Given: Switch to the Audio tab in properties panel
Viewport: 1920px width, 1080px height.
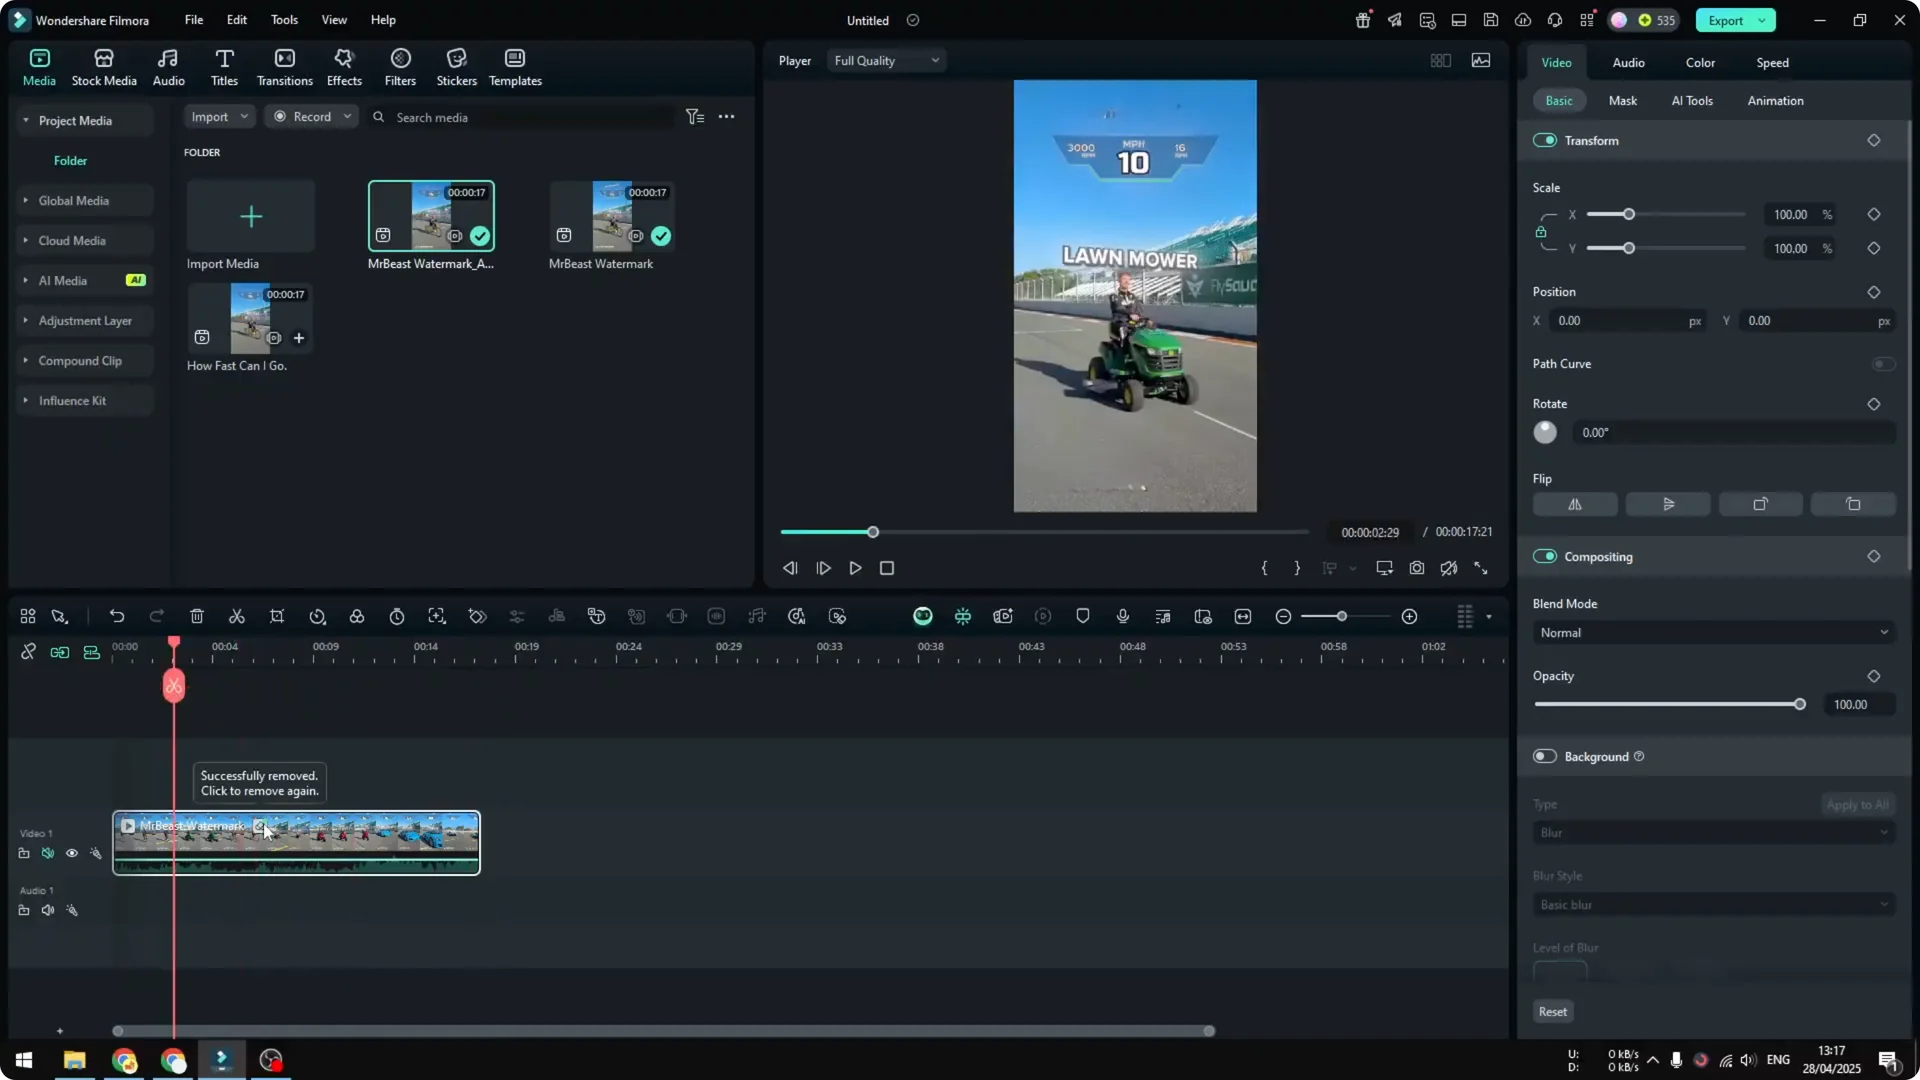Looking at the screenshot, I should pos(1628,62).
